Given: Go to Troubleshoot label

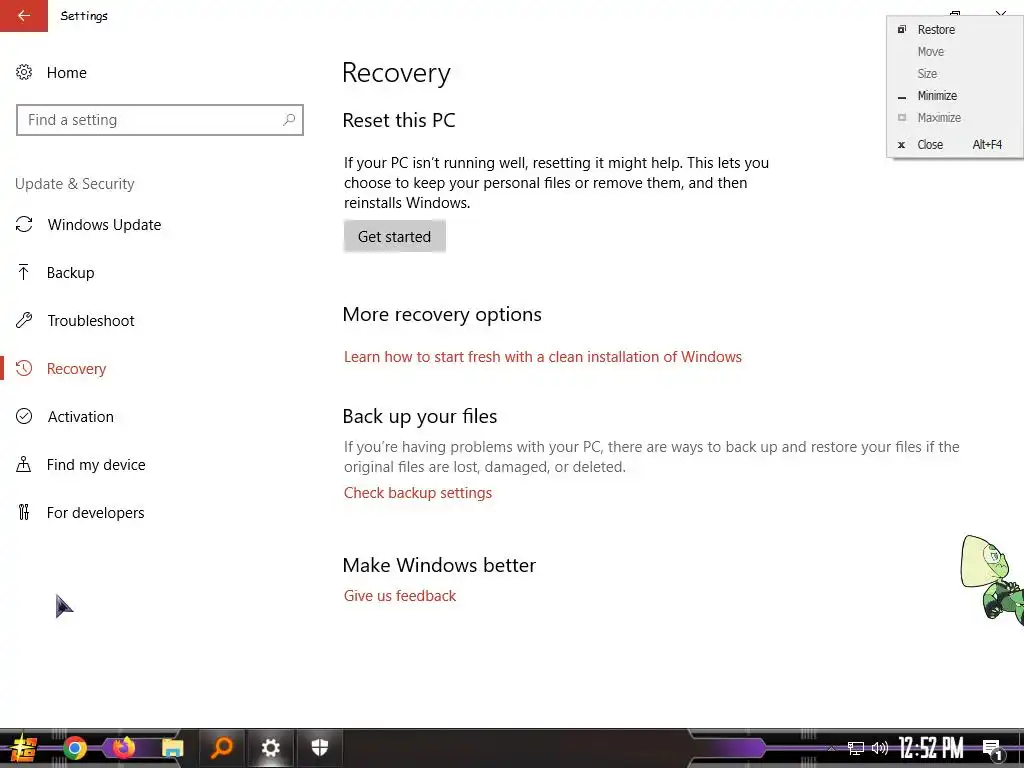Looking at the screenshot, I should pyautogui.click(x=91, y=321).
